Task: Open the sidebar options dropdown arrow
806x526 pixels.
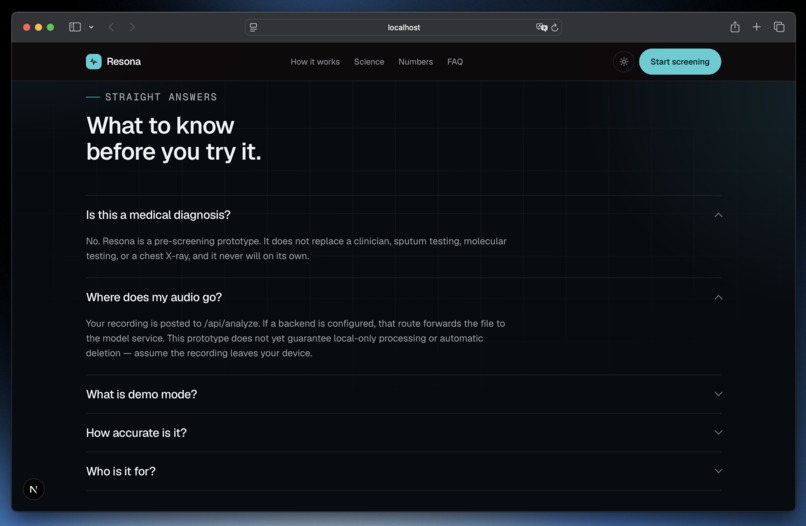Action: pyautogui.click(x=91, y=27)
